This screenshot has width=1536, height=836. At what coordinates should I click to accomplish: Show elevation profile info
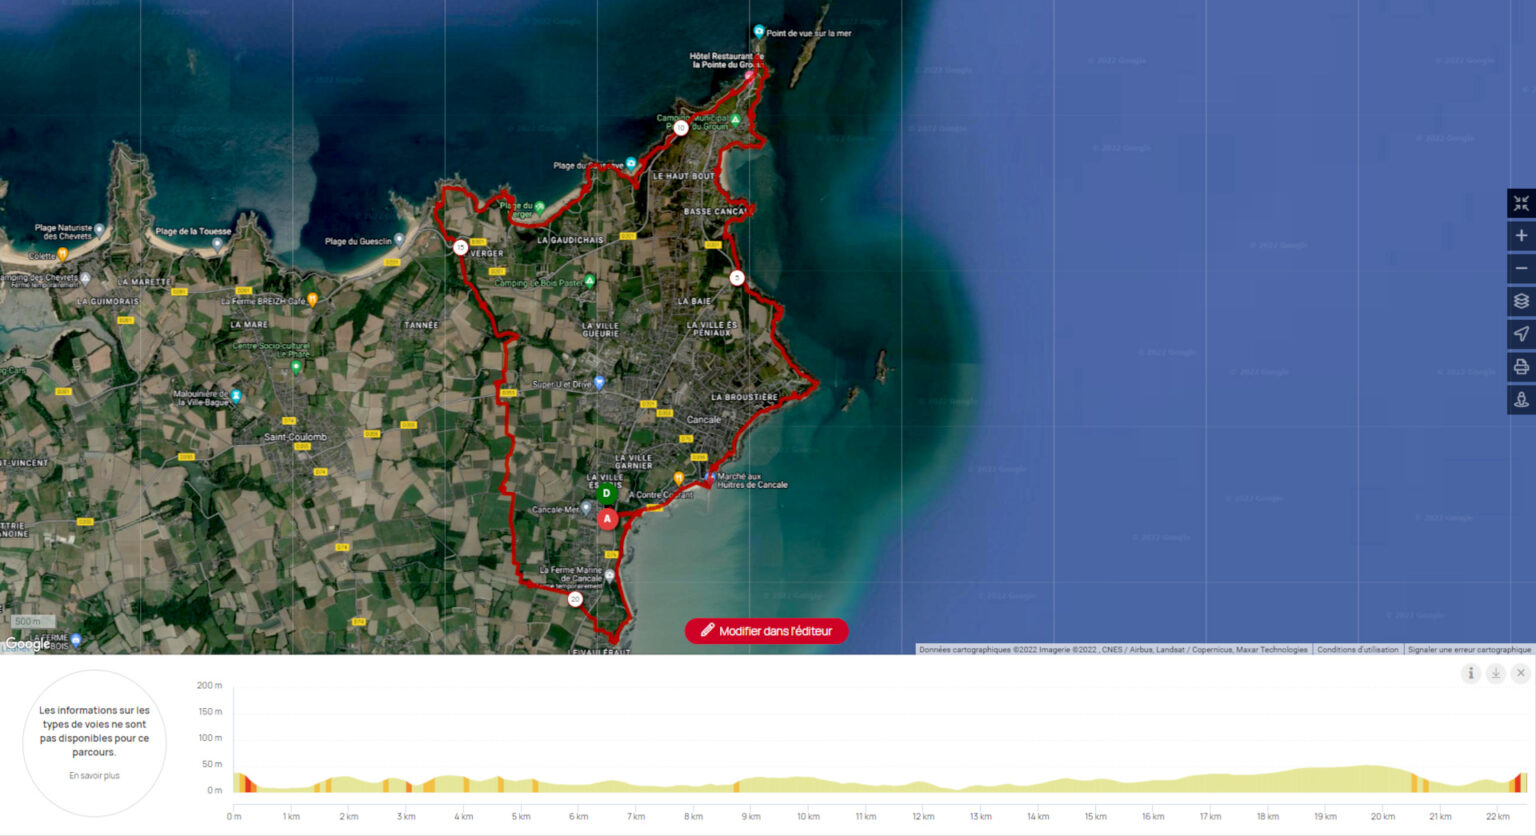tap(1470, 673)
